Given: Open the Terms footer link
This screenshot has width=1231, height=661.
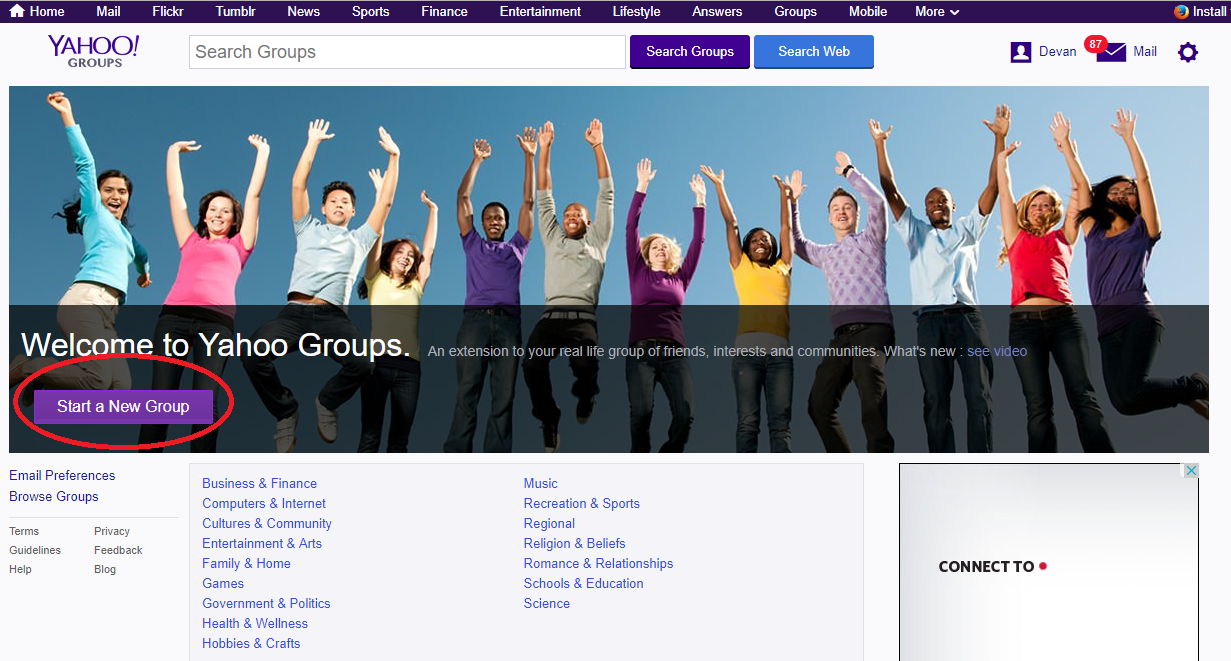Looking at the screenshot, I should (x=24, y=531).
